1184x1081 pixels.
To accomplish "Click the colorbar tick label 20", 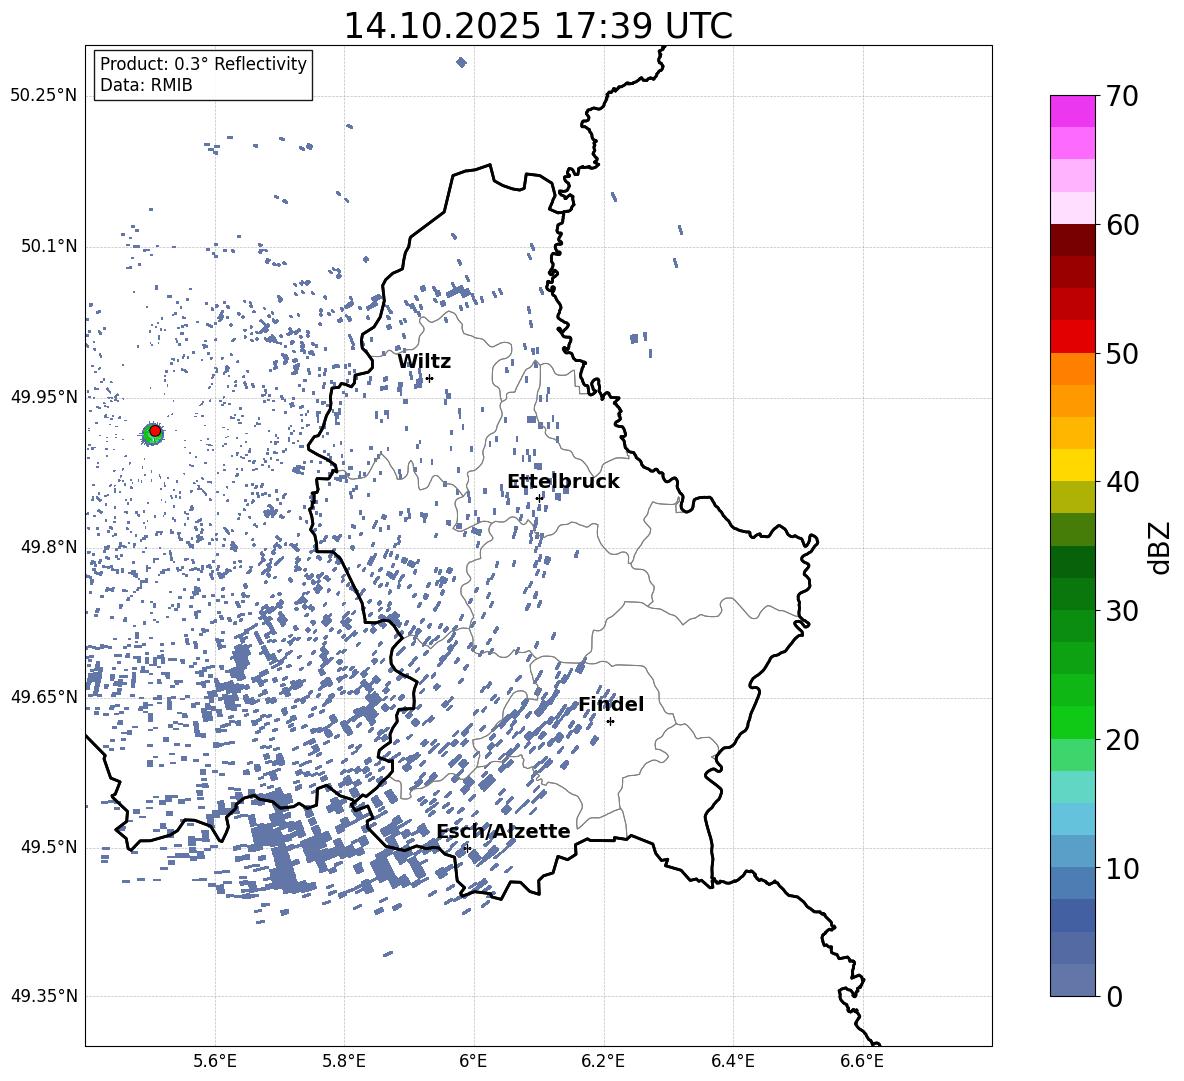I will 1122,740.
